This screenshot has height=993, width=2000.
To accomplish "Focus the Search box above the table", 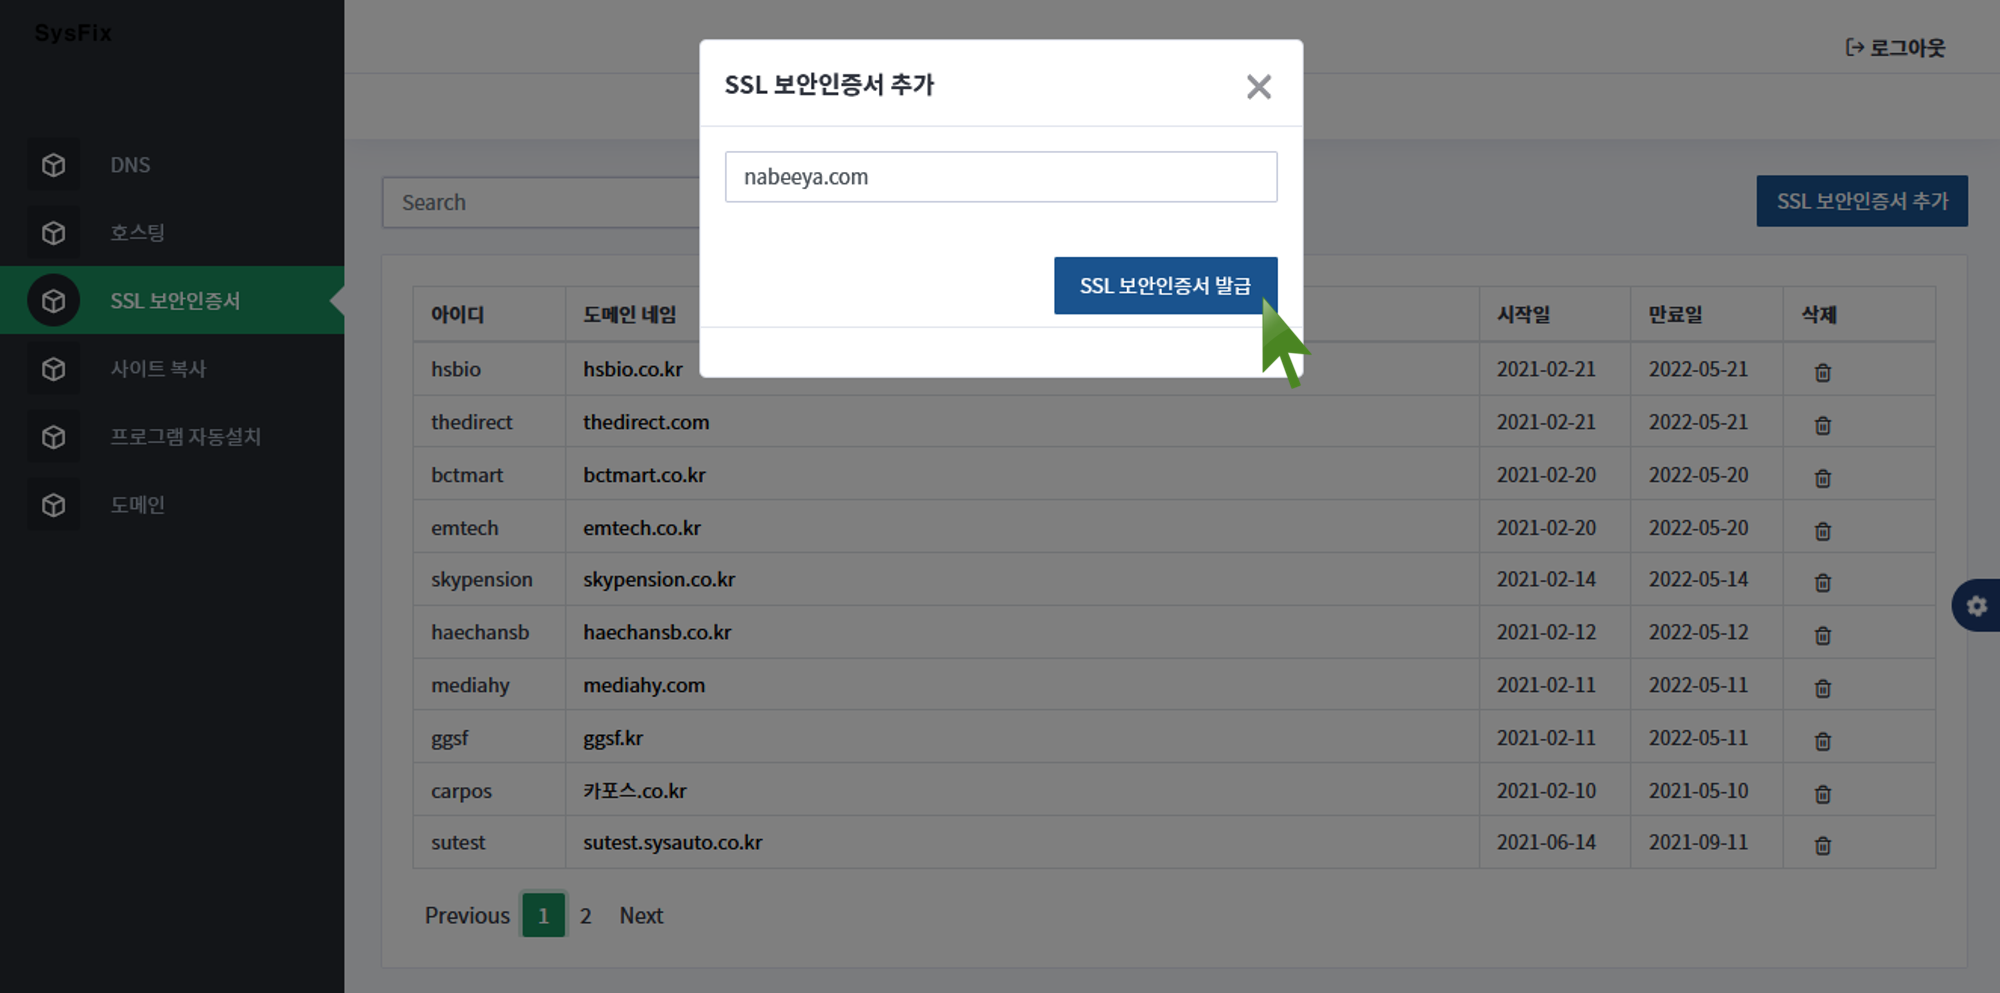I will tap(540, 203).
